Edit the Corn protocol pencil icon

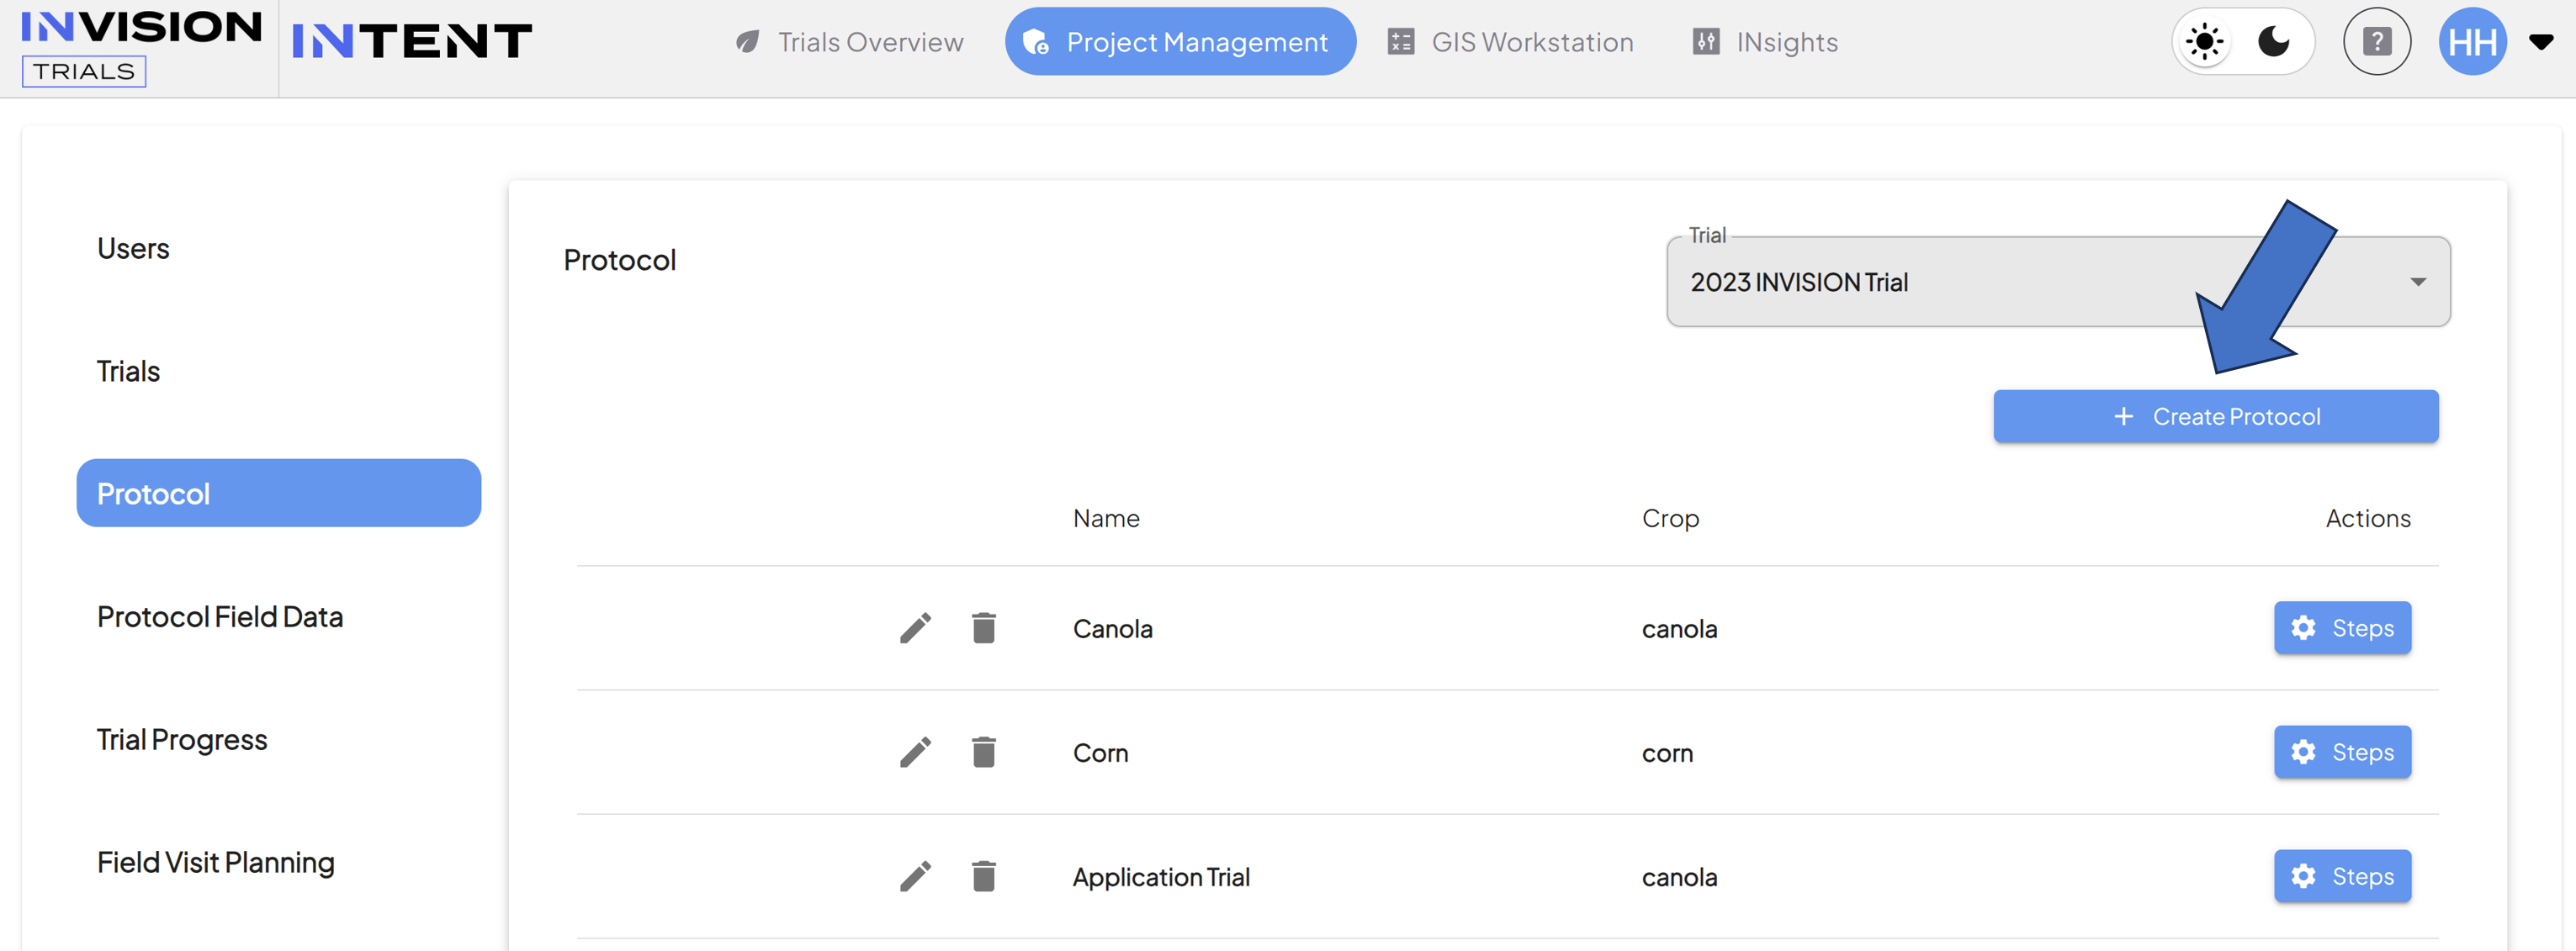(915, 752)
